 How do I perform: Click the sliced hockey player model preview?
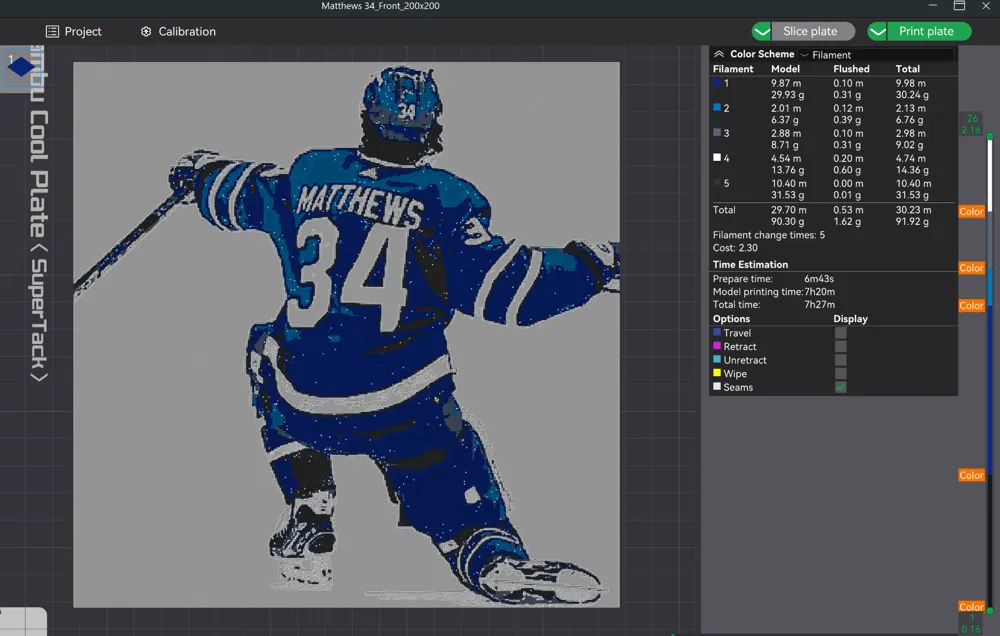point(346,334)
